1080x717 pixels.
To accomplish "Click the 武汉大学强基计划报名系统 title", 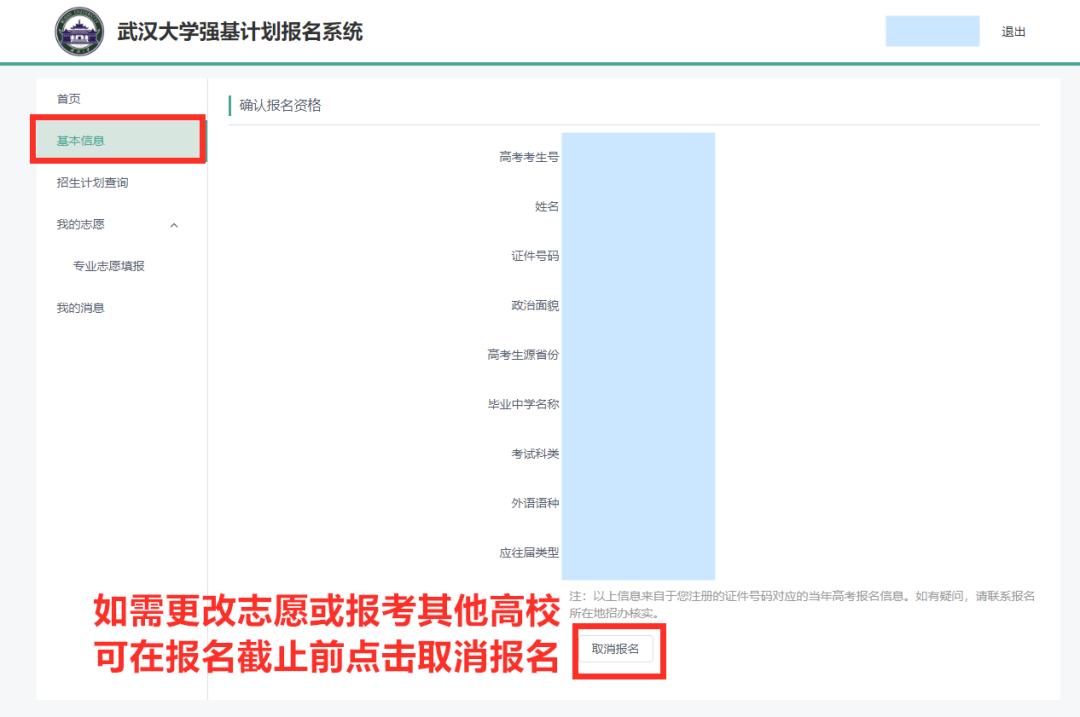I will click(x=240, y=32).
